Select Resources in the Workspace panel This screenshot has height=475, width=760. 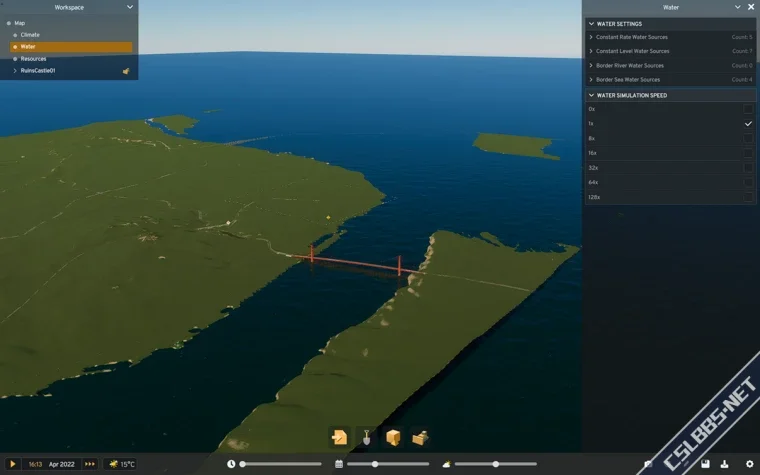tap(33, 59)
